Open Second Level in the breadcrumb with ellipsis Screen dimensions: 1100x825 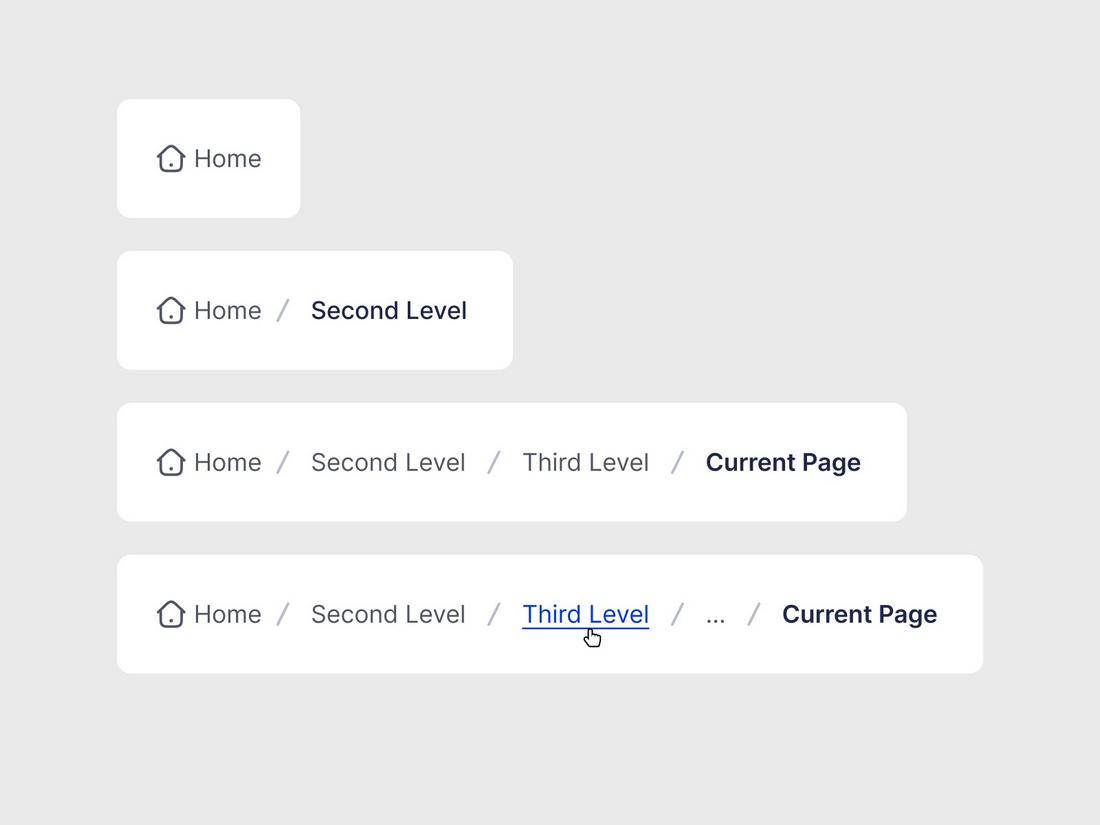388,614
